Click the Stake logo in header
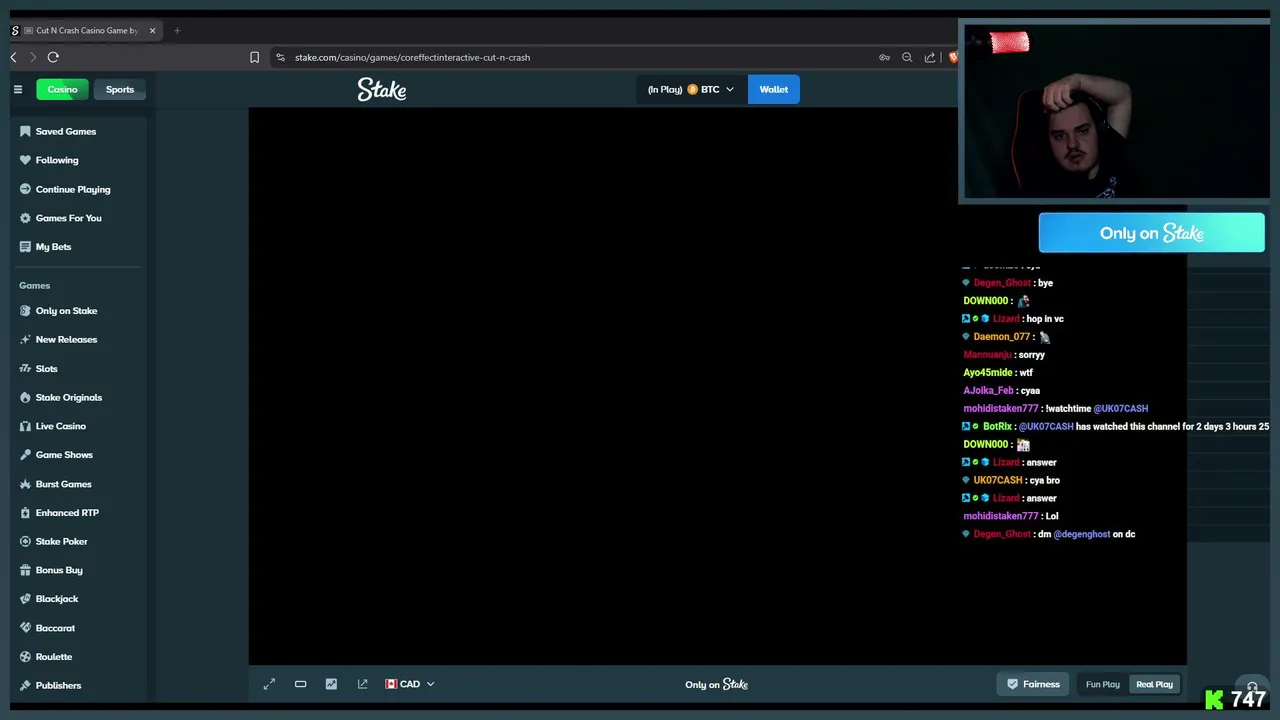 [x=382, y=90]
